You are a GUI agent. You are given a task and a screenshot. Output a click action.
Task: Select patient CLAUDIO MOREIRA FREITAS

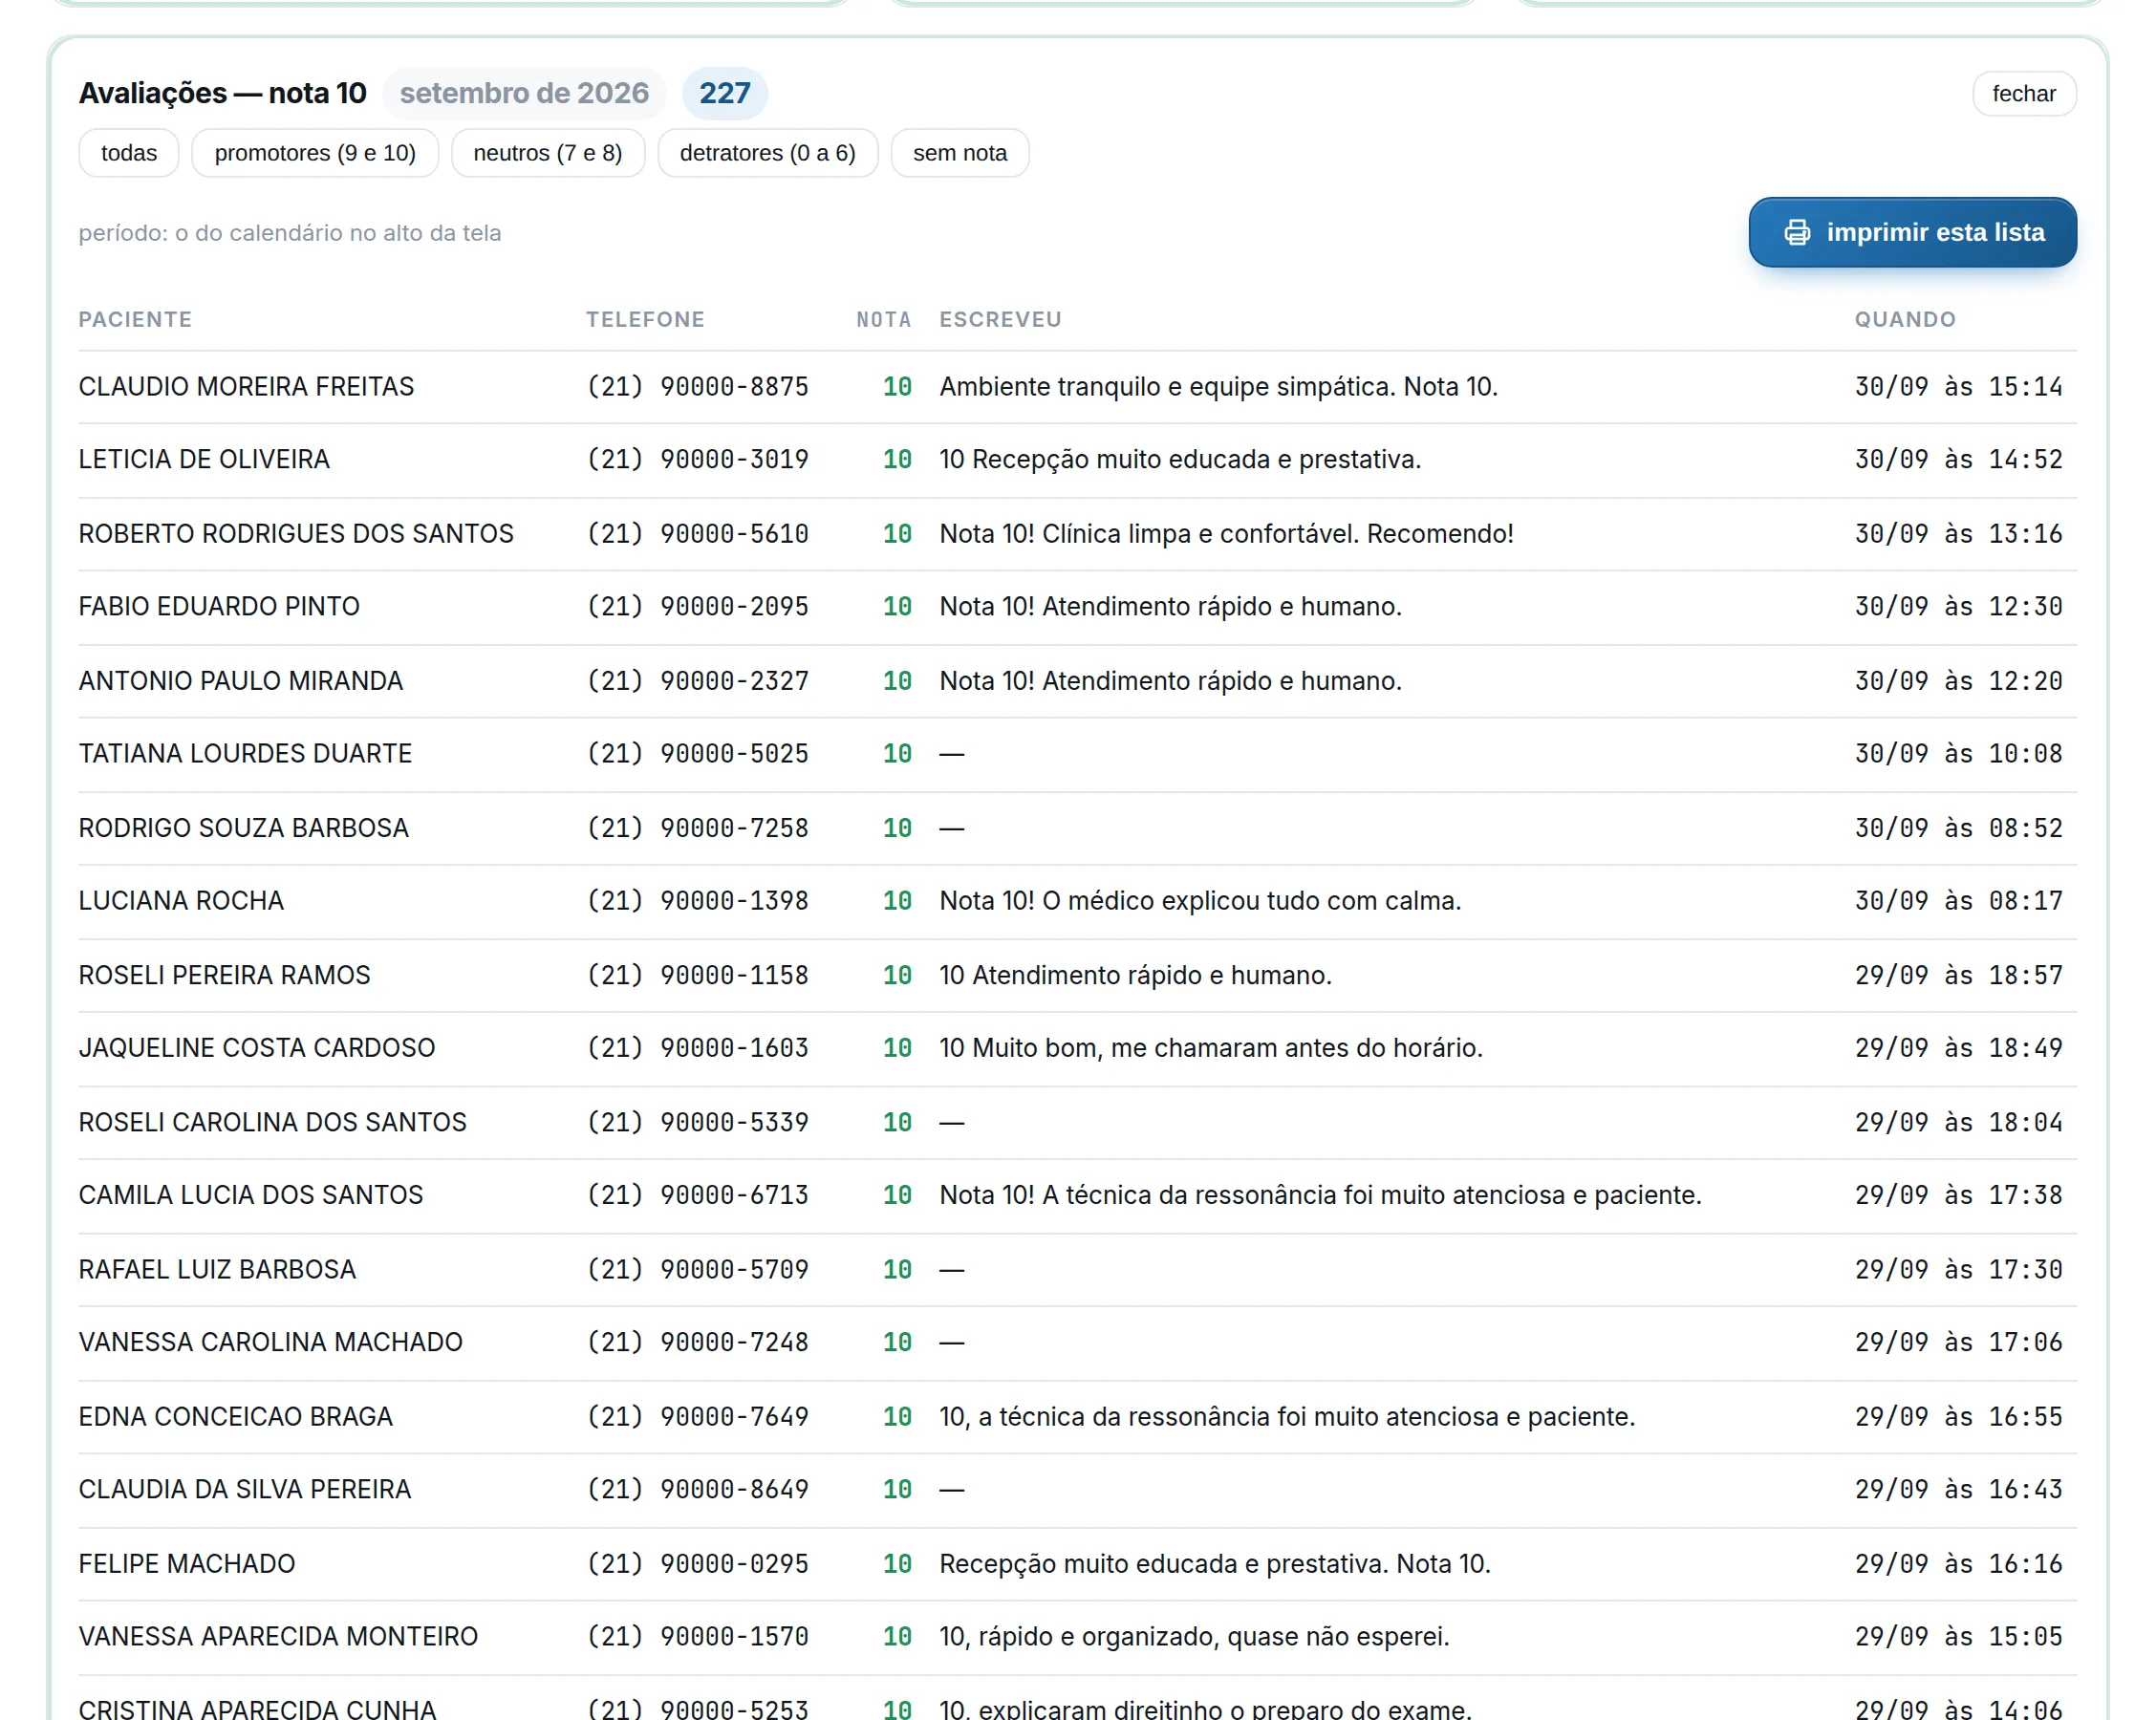[246, 386]
